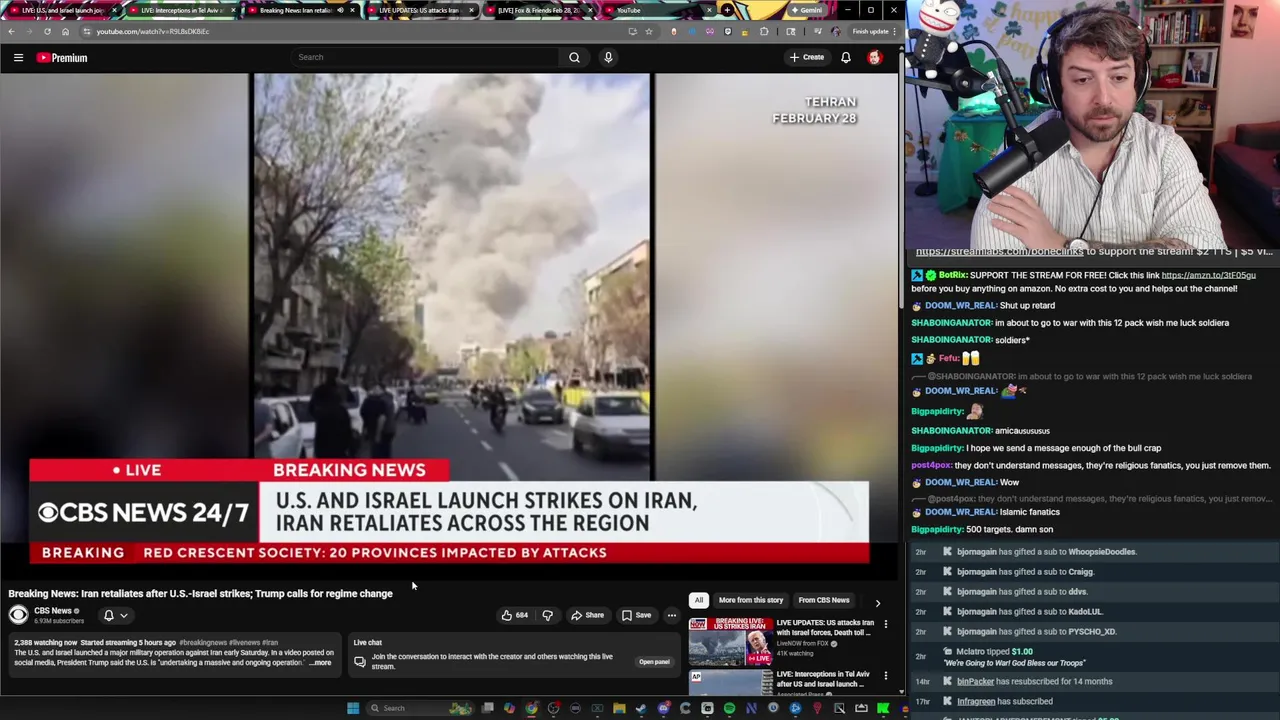
Task: Select the 'From CBS News' chip
Action: 823,600
